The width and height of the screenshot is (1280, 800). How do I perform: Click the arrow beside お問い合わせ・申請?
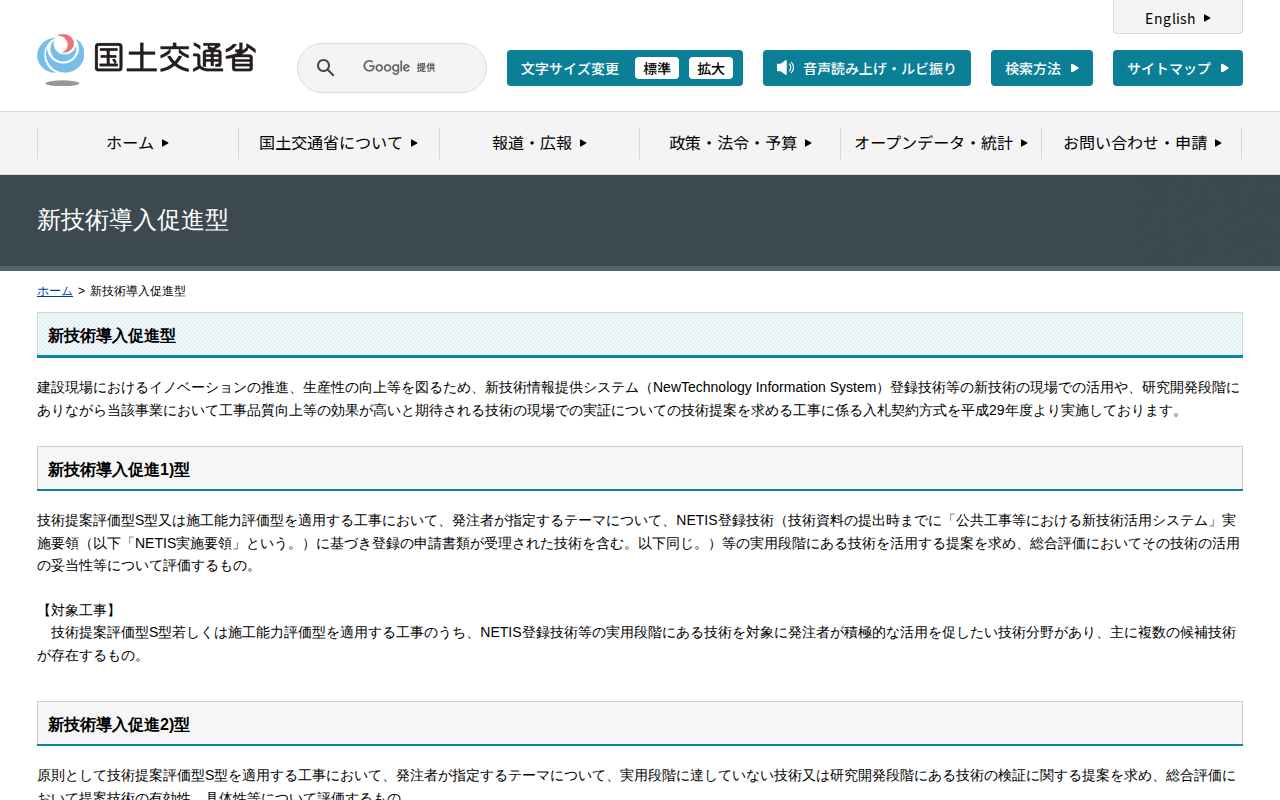click(x=1218, y=143)
